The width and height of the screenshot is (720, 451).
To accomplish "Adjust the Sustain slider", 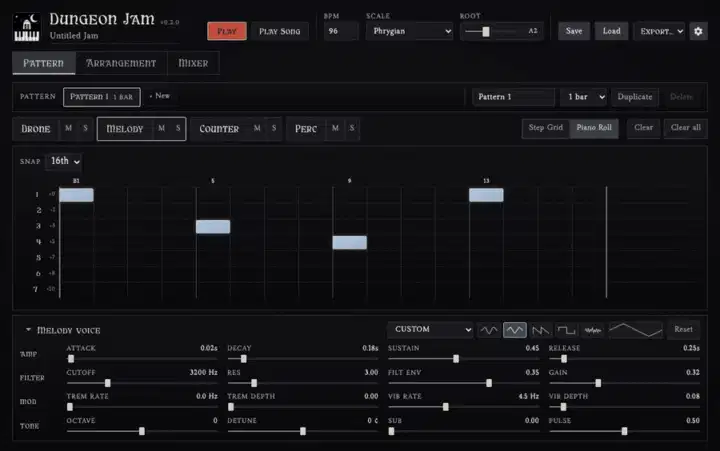I will pyautogui.click(x=463, y=359).
